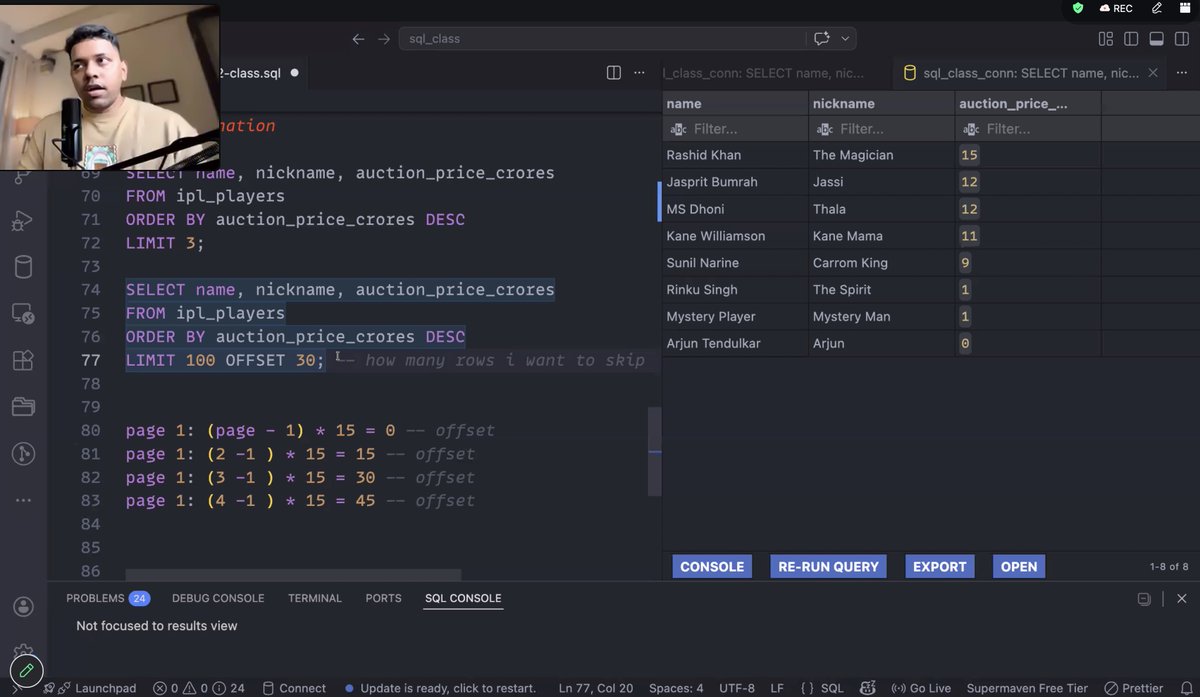
Task: Click EXPORT to save query results
Action: click(x=939, y=566)
